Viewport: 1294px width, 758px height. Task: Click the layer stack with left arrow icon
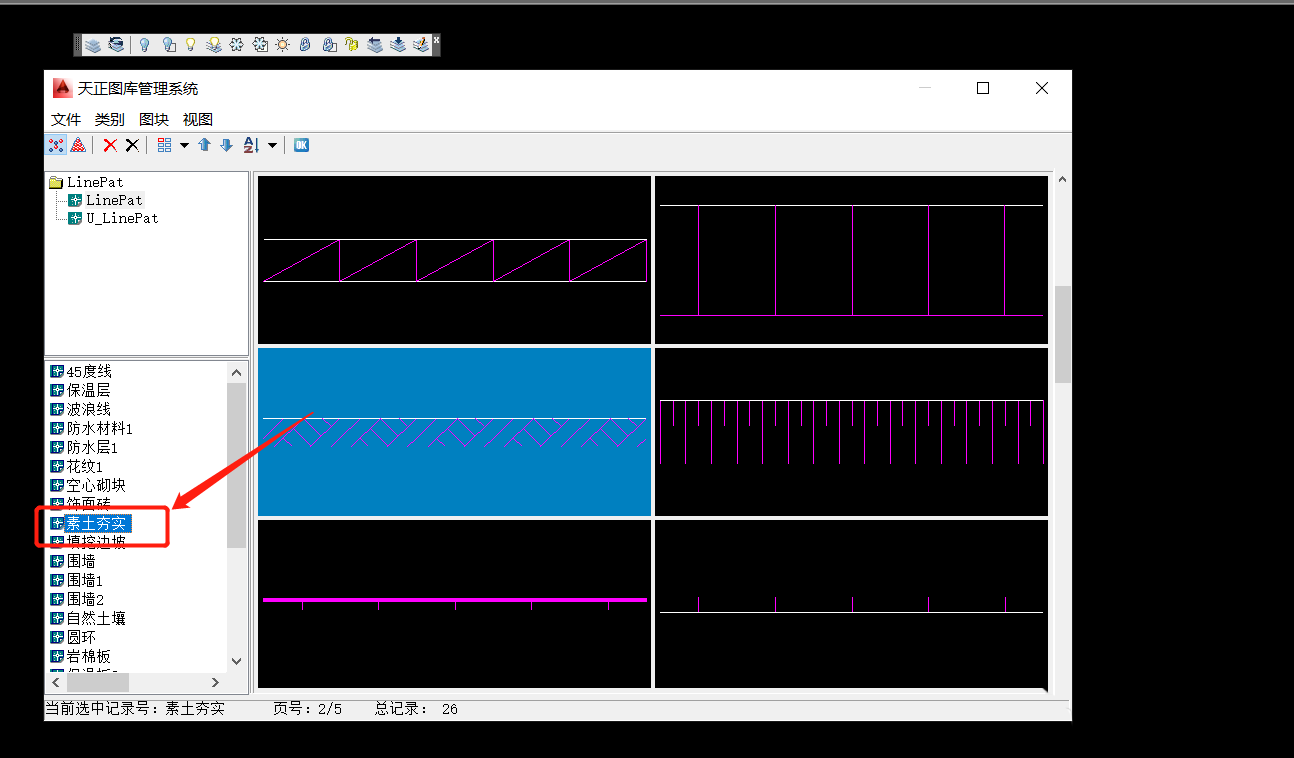pos(375,45)
